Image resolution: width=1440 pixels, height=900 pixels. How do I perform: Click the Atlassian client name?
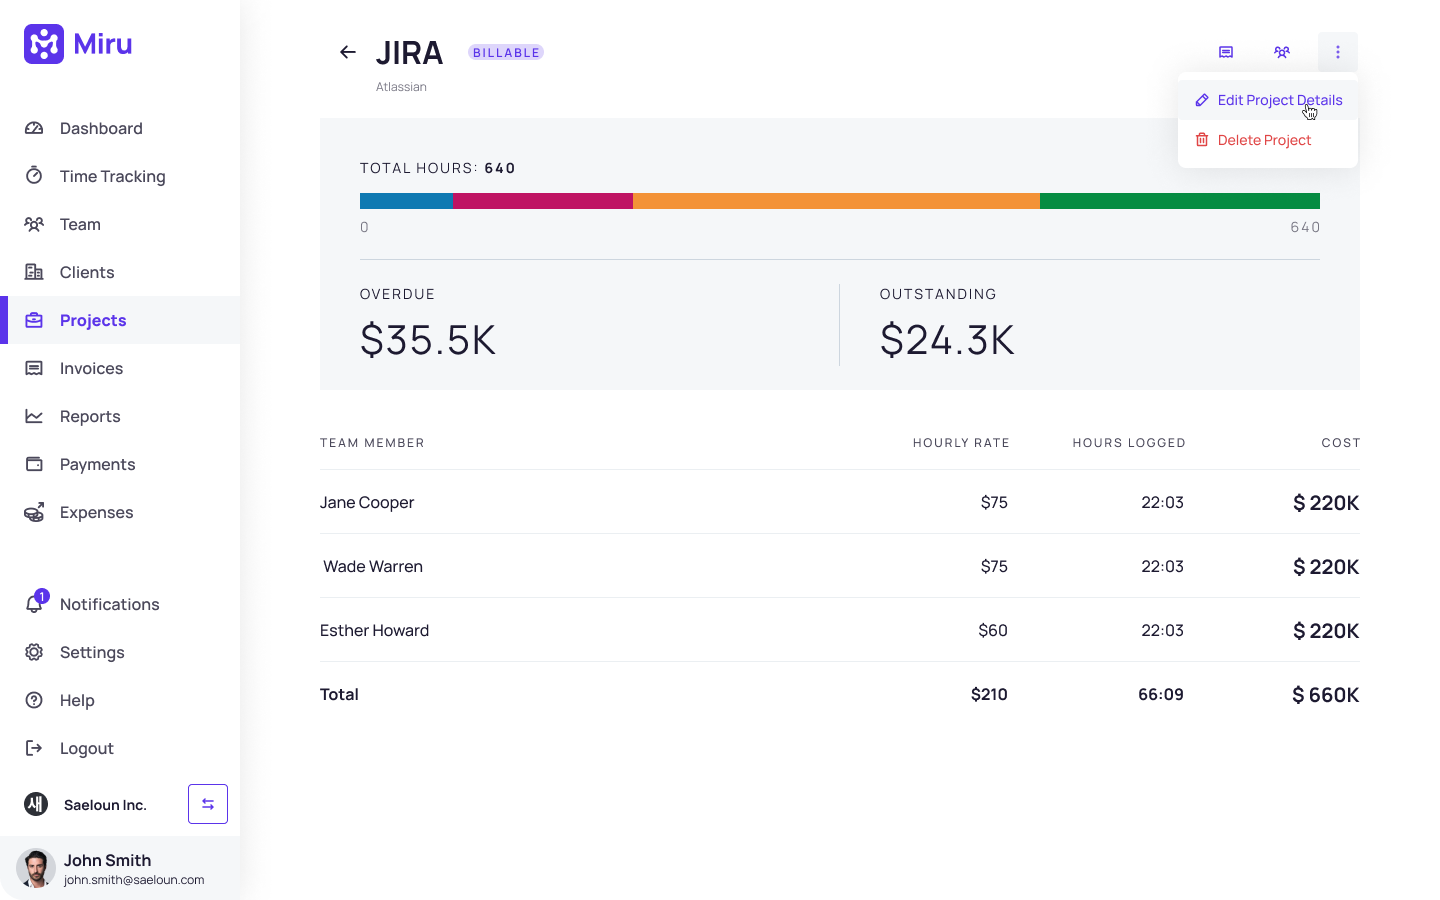coord(401,87)
